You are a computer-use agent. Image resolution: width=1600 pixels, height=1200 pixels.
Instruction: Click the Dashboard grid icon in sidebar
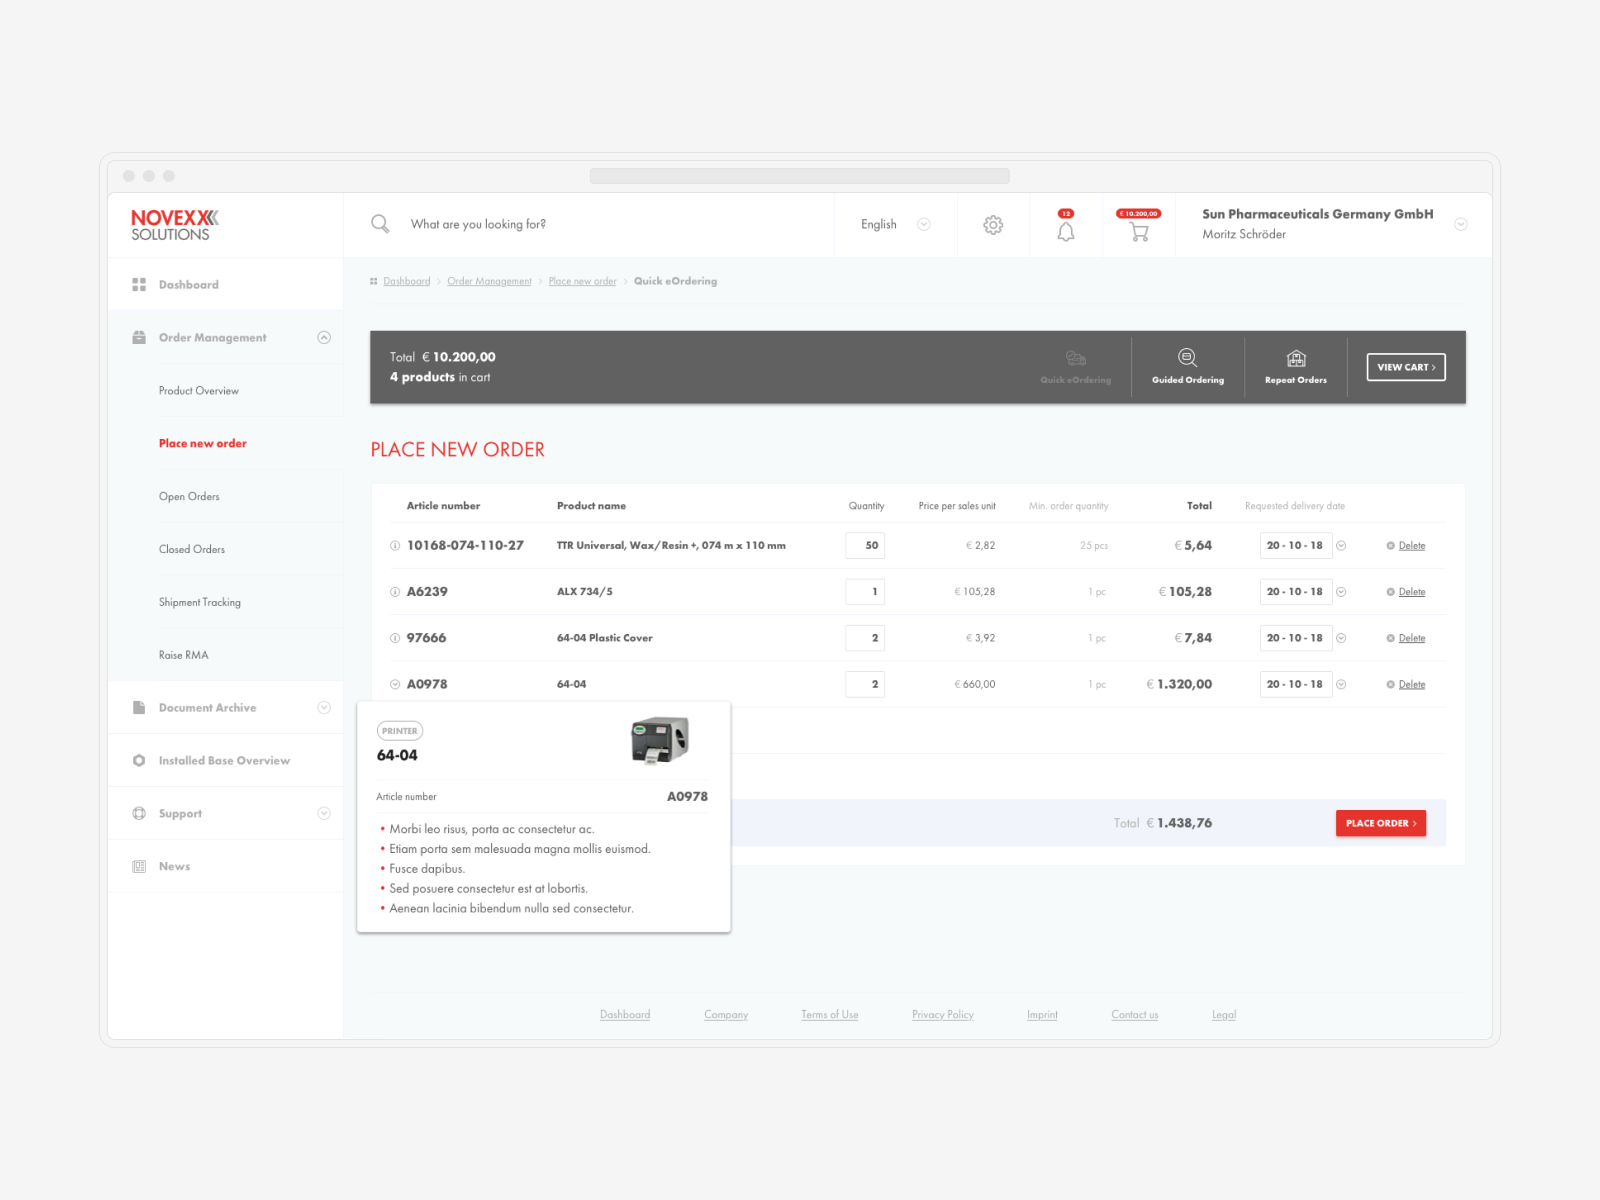tap(139, 285)
